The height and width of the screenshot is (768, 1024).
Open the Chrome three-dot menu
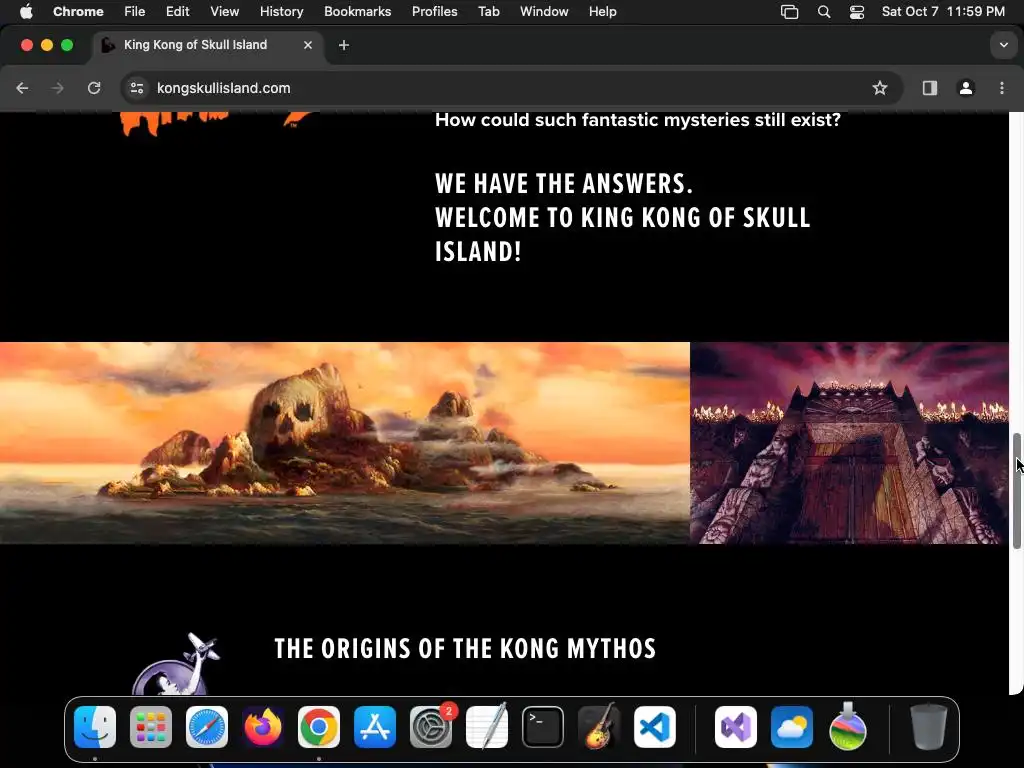pos(1002,88)
